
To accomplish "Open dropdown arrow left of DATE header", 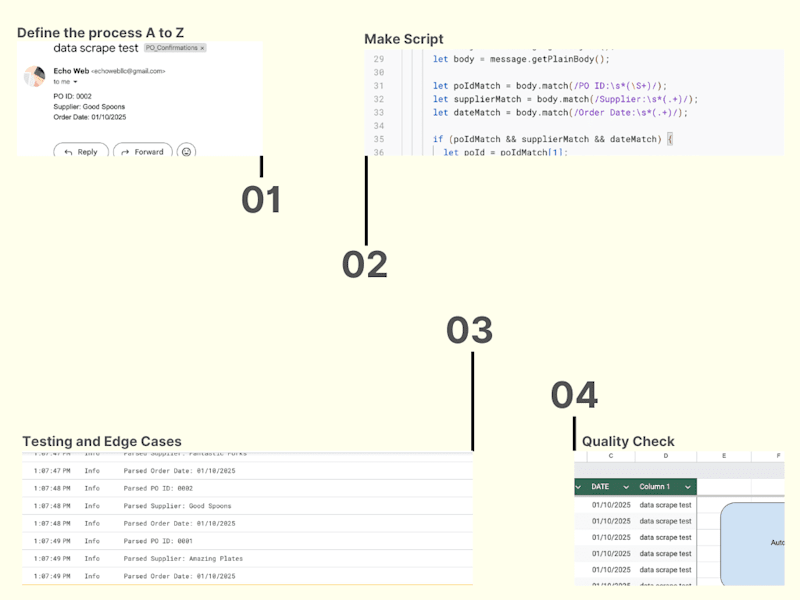I will [578, 487].
